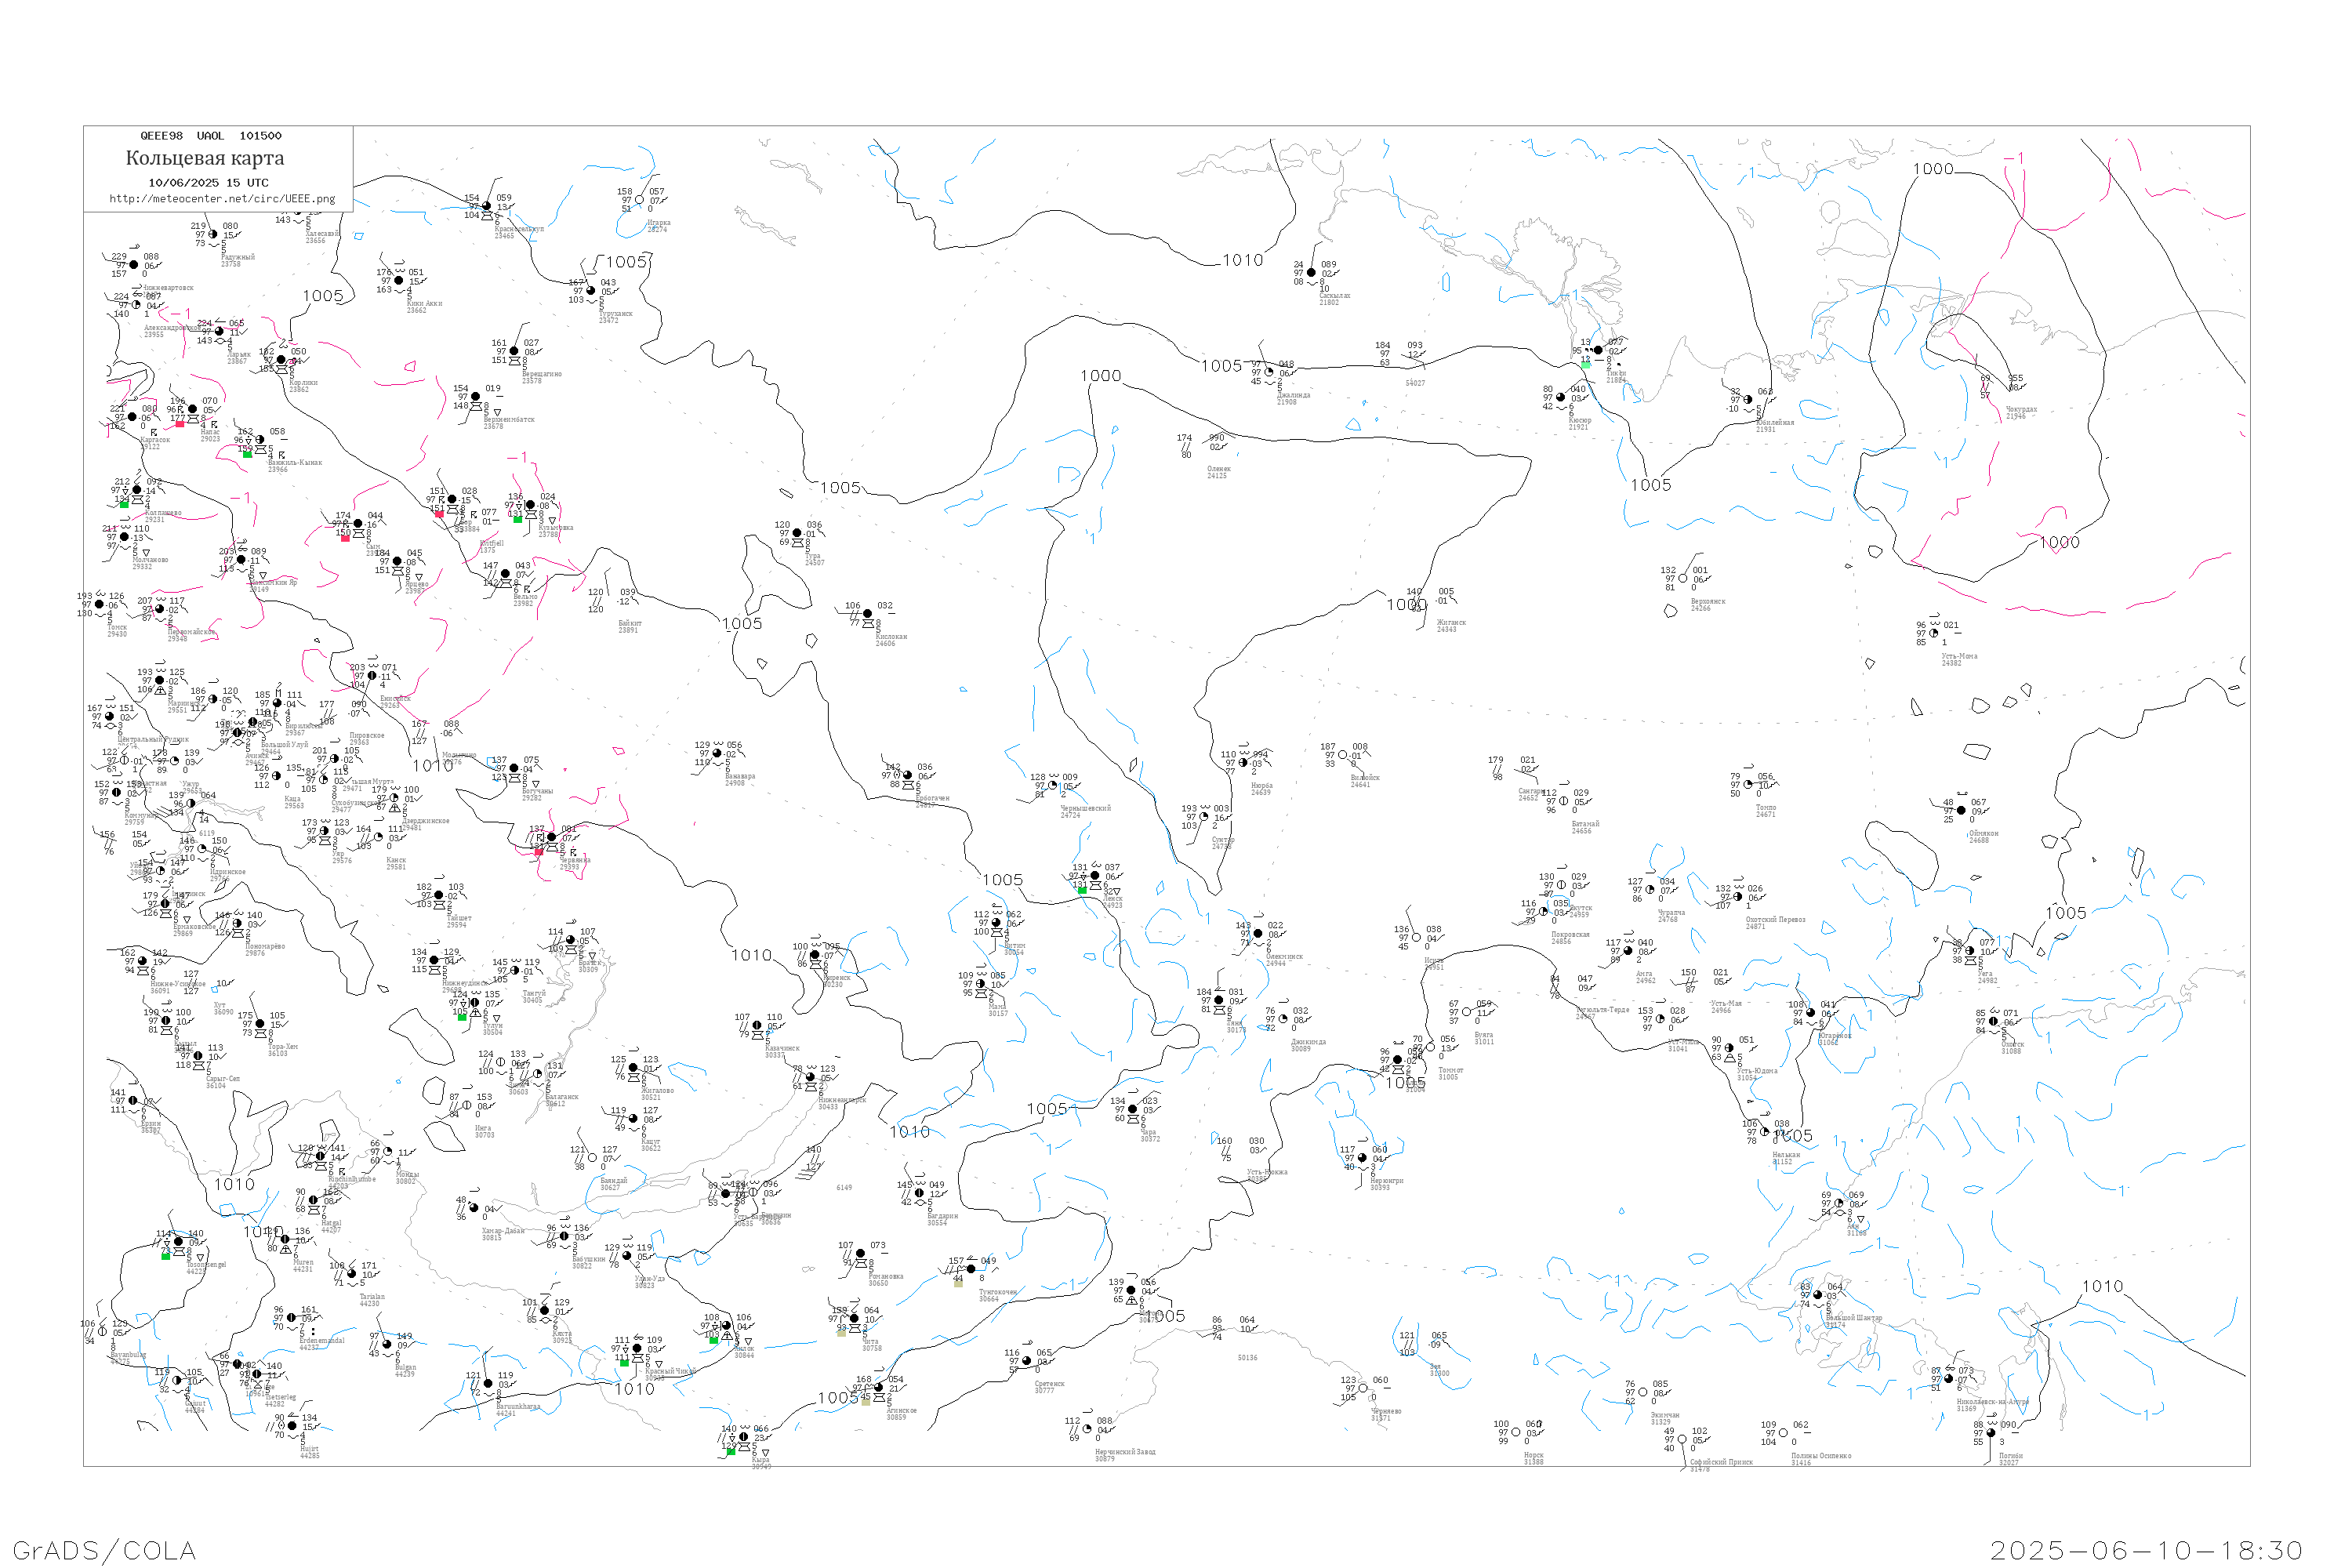2352x1568 pixels.
Task: Click the GrADS/COLA footer label
Action: click(x=104, y=1550)
